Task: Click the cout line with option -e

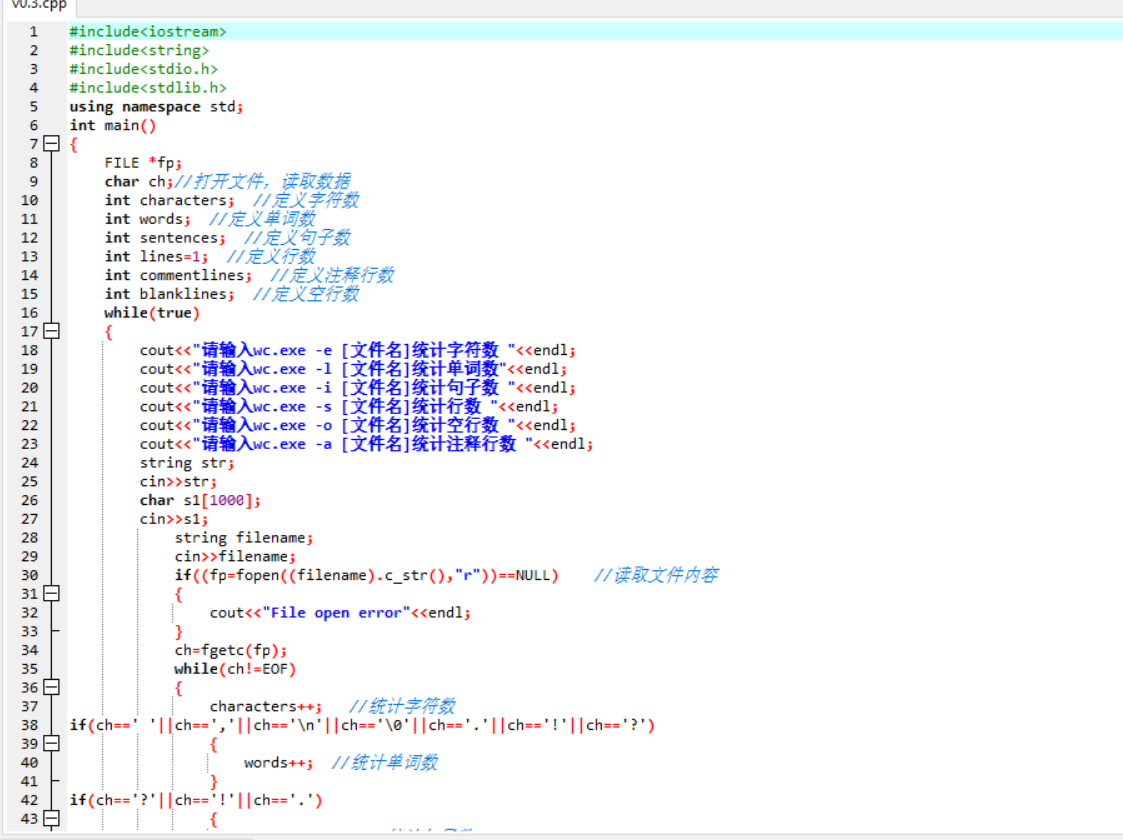Action: coord(357,350)
